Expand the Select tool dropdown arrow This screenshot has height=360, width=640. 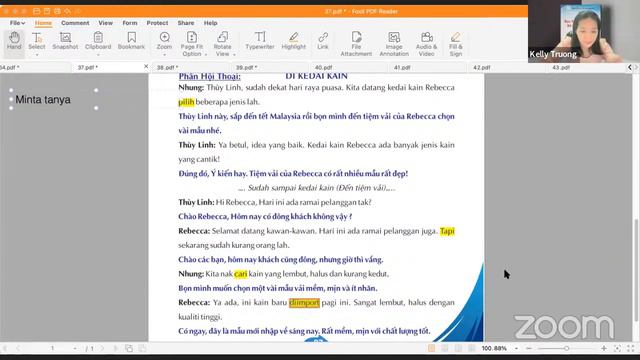(x=37, y=54)
